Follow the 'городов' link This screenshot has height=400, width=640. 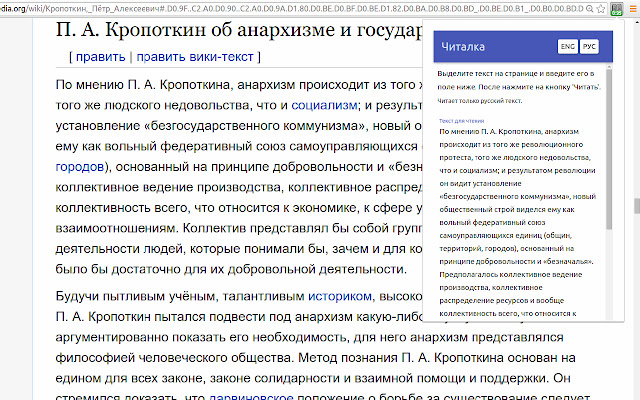click(80, 167)
